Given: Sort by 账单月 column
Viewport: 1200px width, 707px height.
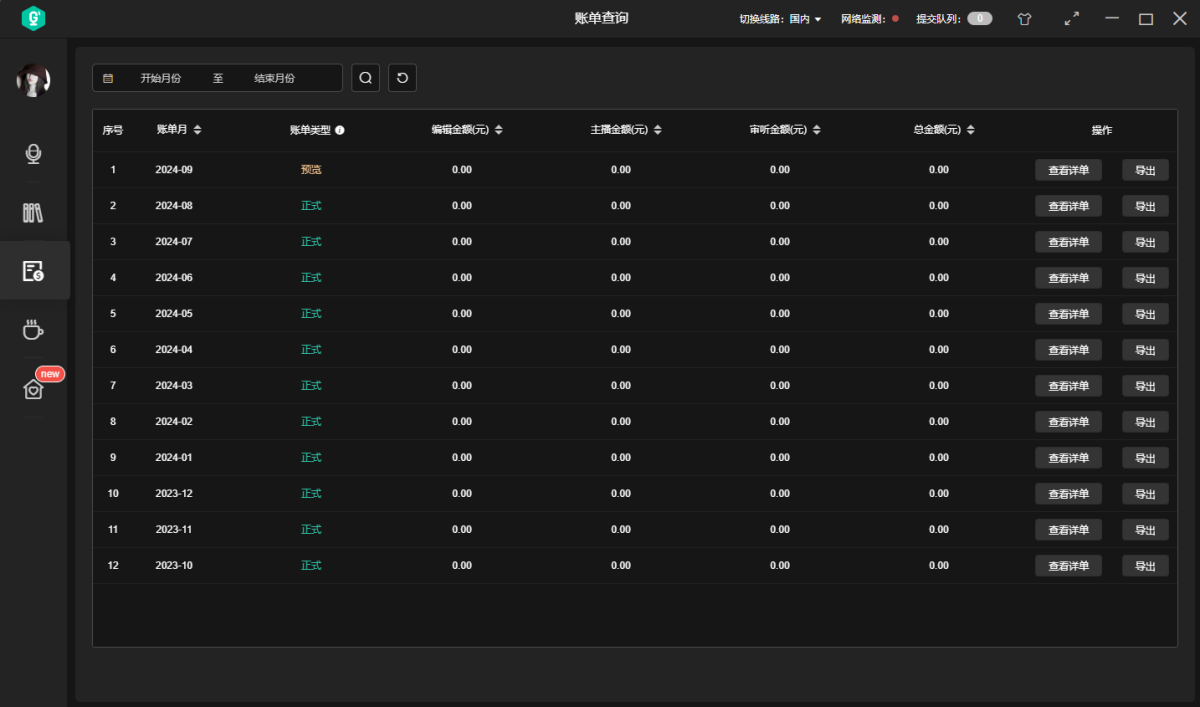Looking at the screenshot, I should pyautogui.click(x=197, y=130).
